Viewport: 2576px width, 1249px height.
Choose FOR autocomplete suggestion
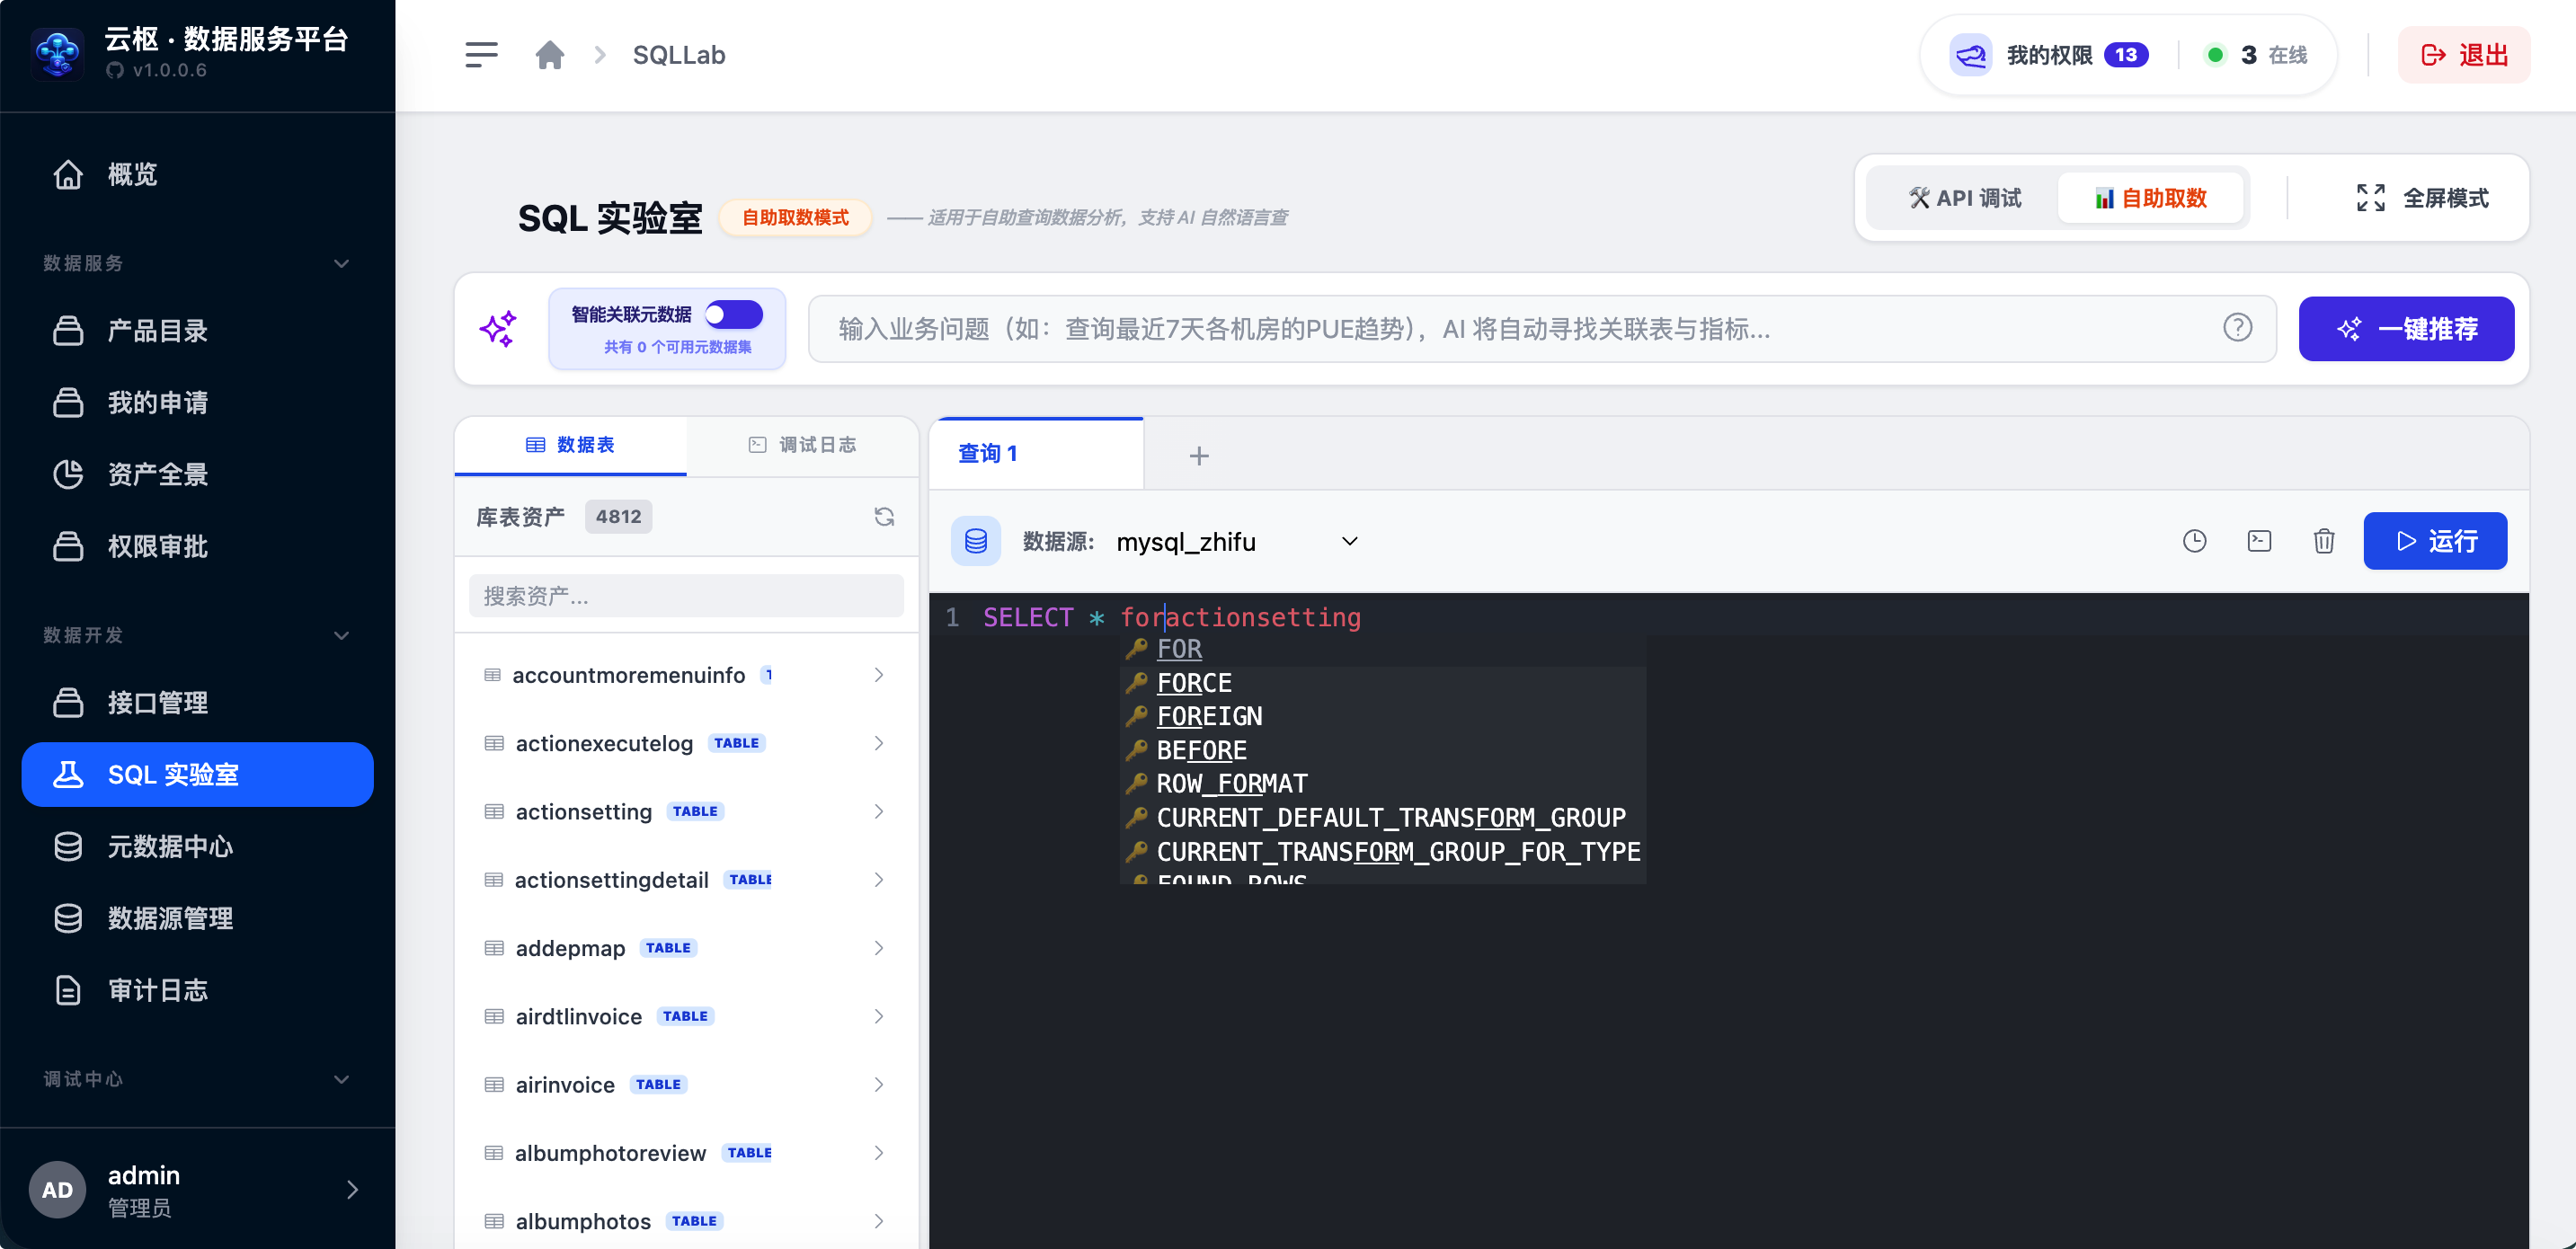(1383, 649)
